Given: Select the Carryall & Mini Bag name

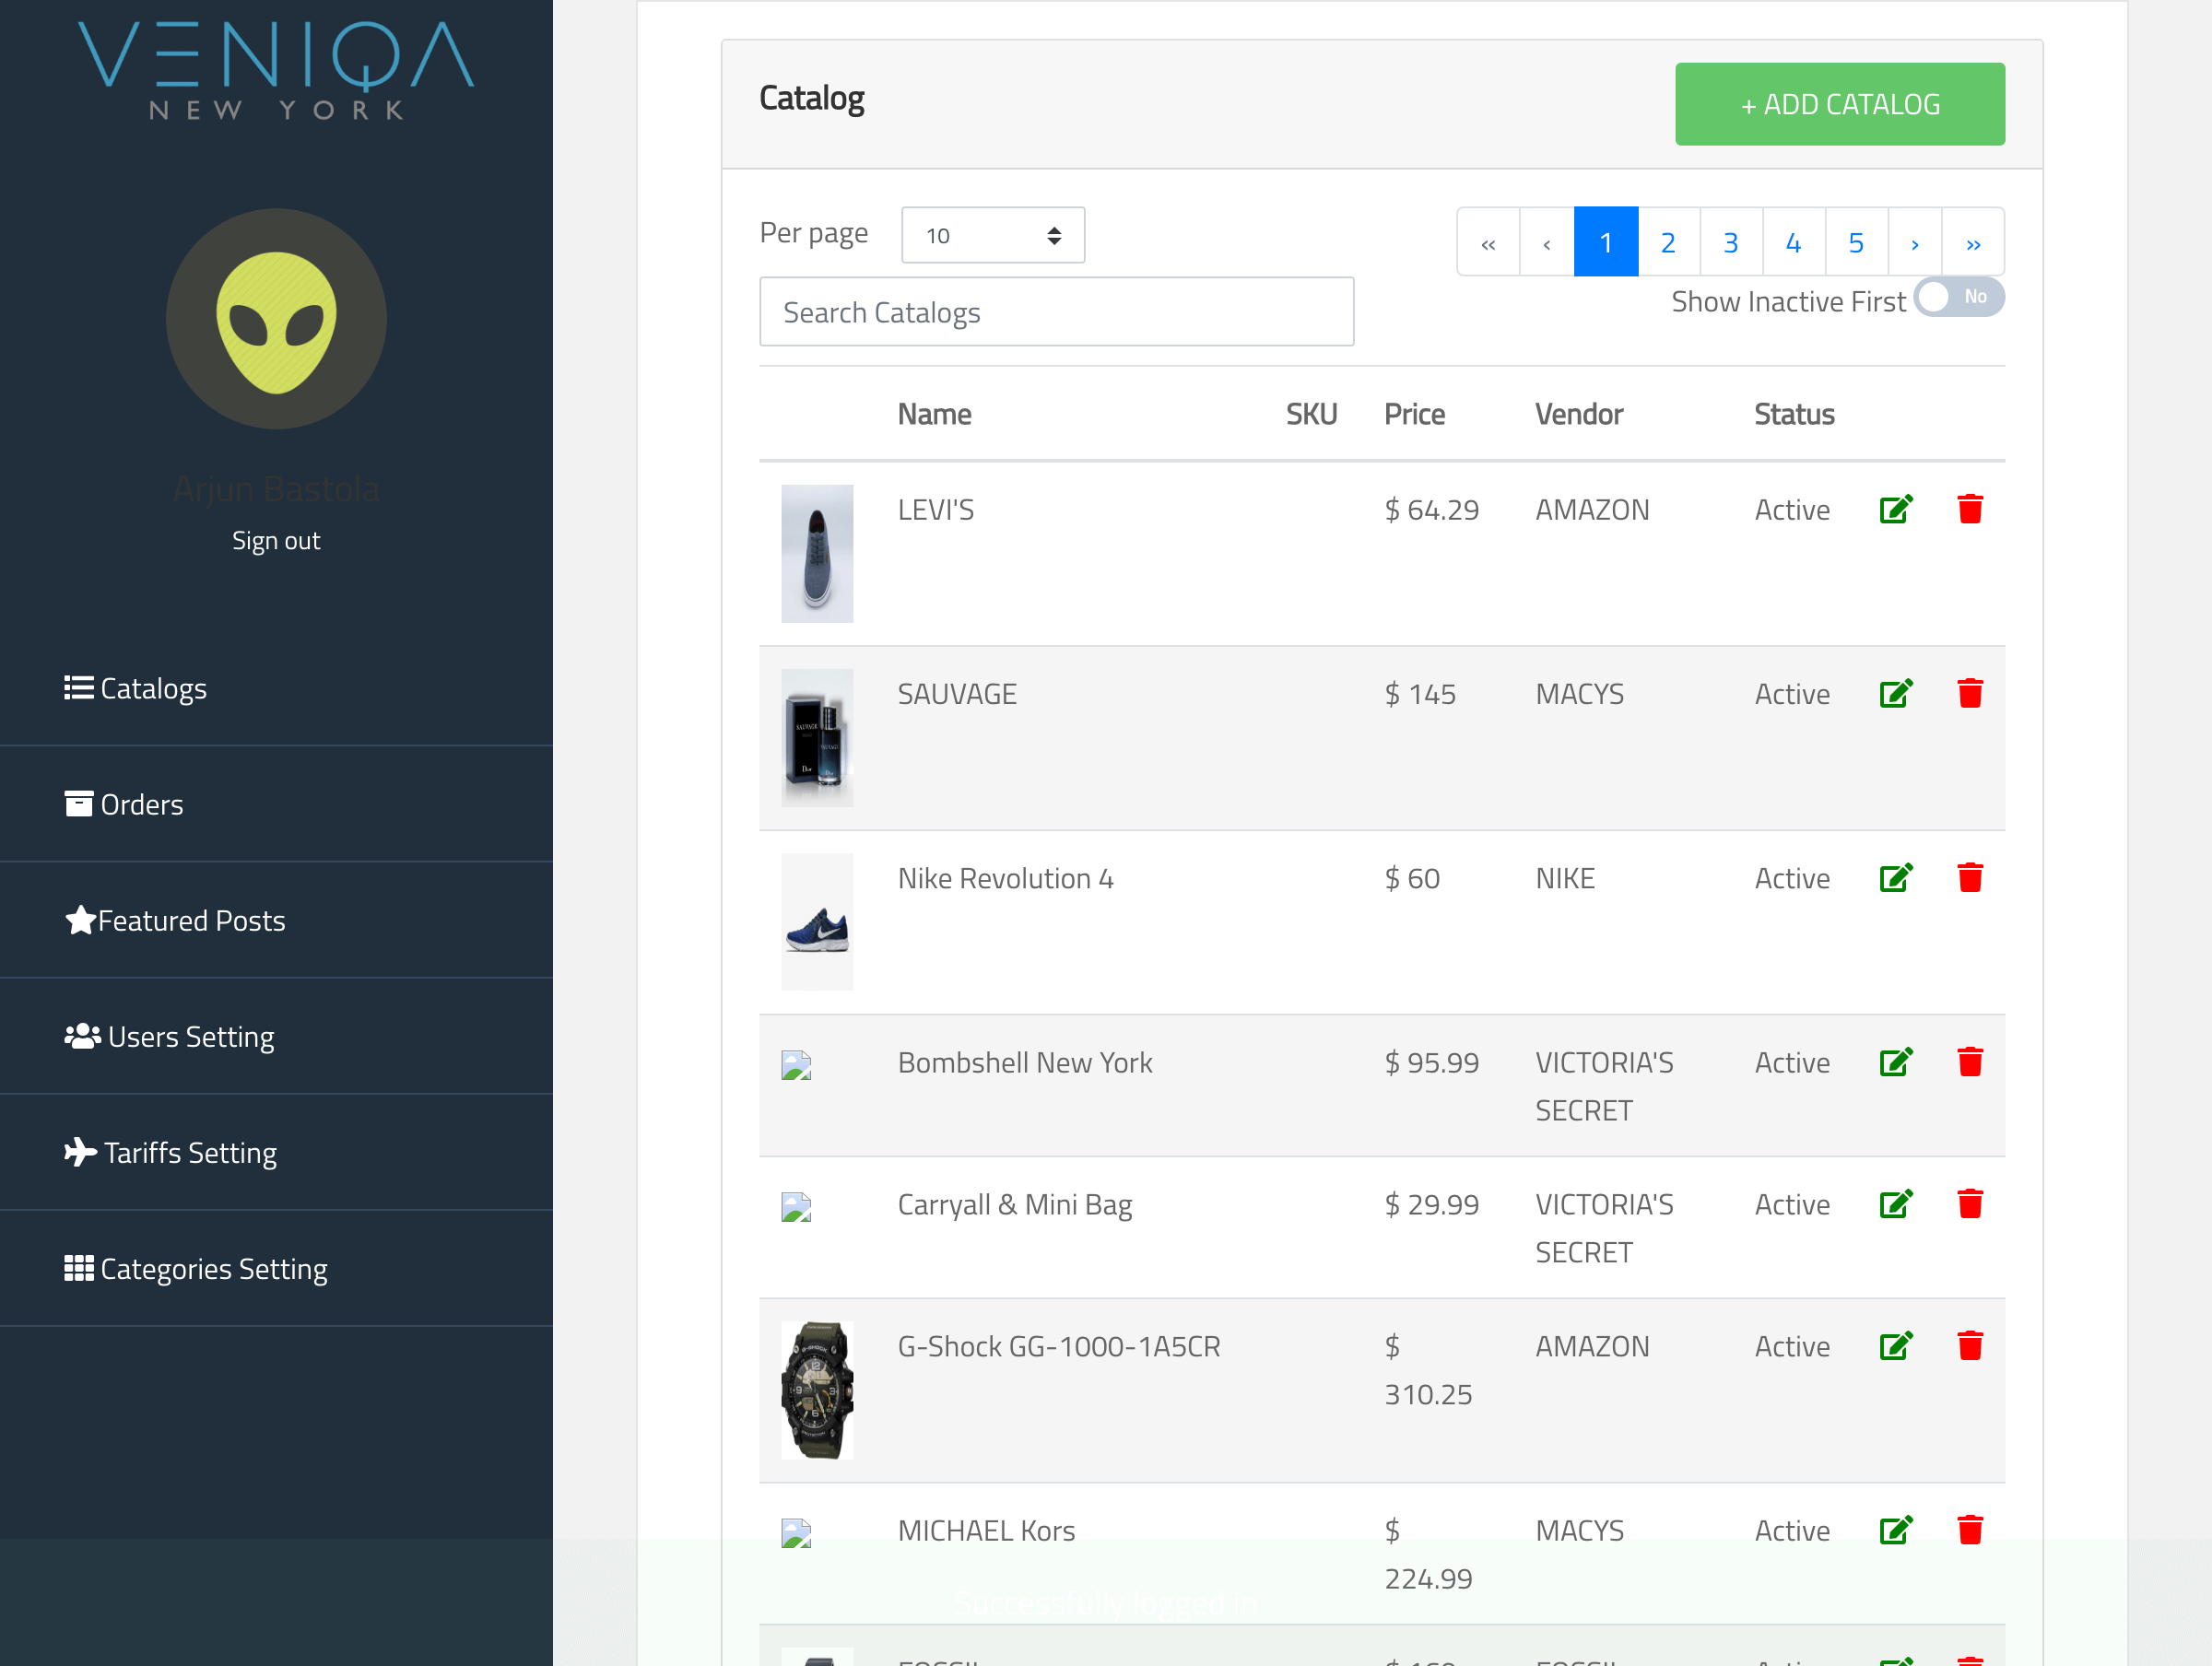Looking at the screenshot, I should point(1015,1204).
